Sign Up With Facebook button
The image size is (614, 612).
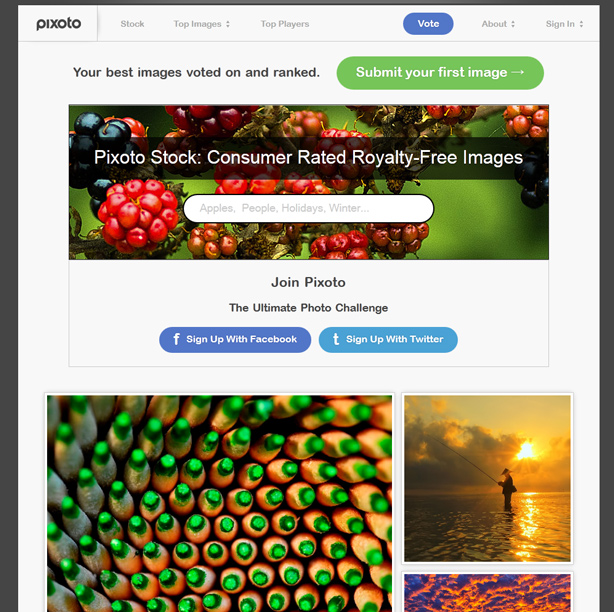pos(235,339)
